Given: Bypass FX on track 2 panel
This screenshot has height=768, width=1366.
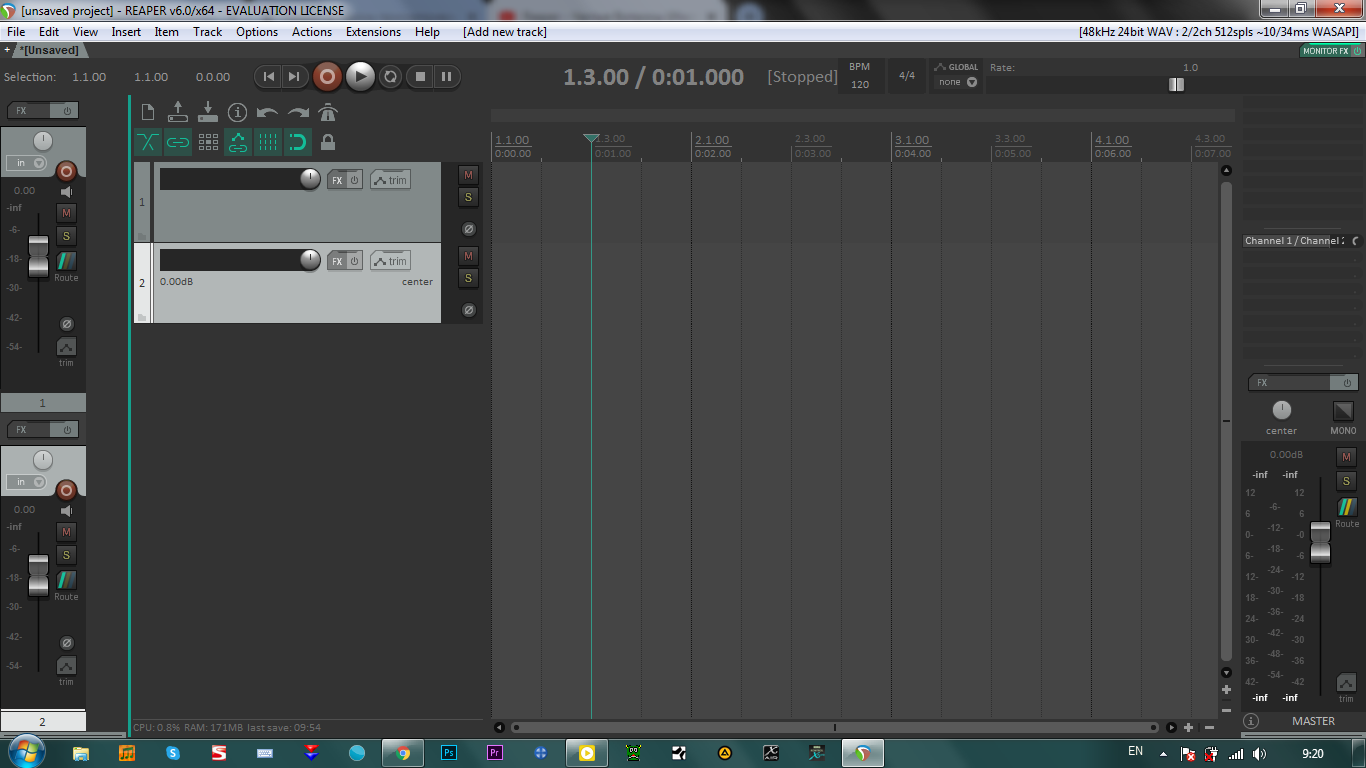Looking at the screenshot, I should point(354,261).
